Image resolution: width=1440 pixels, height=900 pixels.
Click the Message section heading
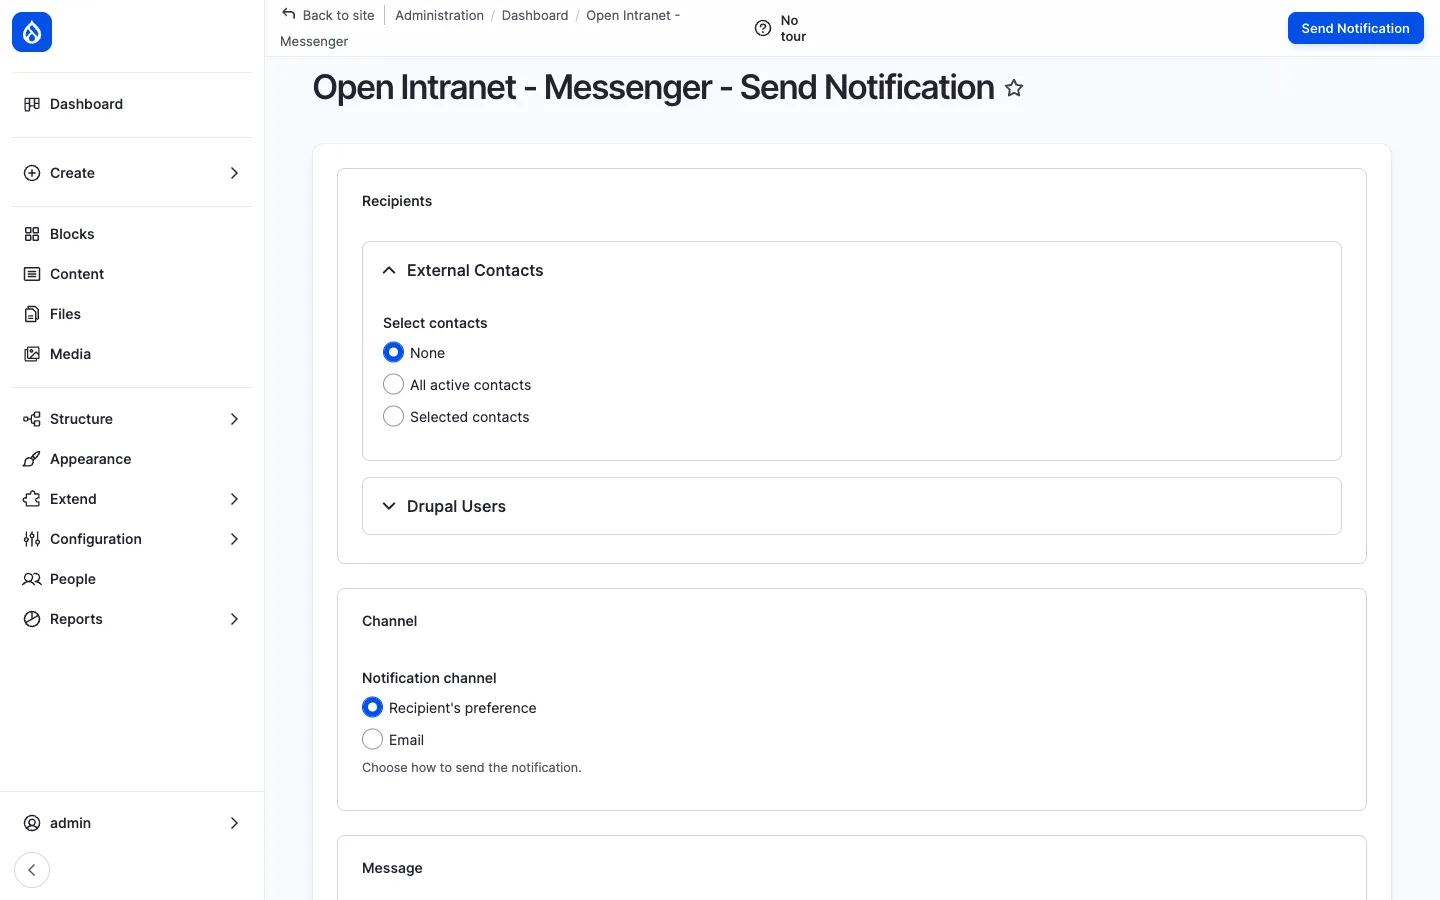[392, 868]
